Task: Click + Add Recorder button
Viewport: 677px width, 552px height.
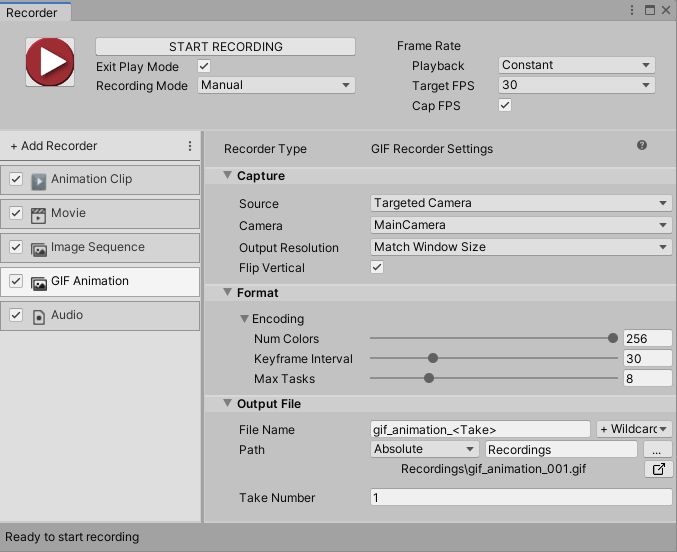Action: [54, 146]
